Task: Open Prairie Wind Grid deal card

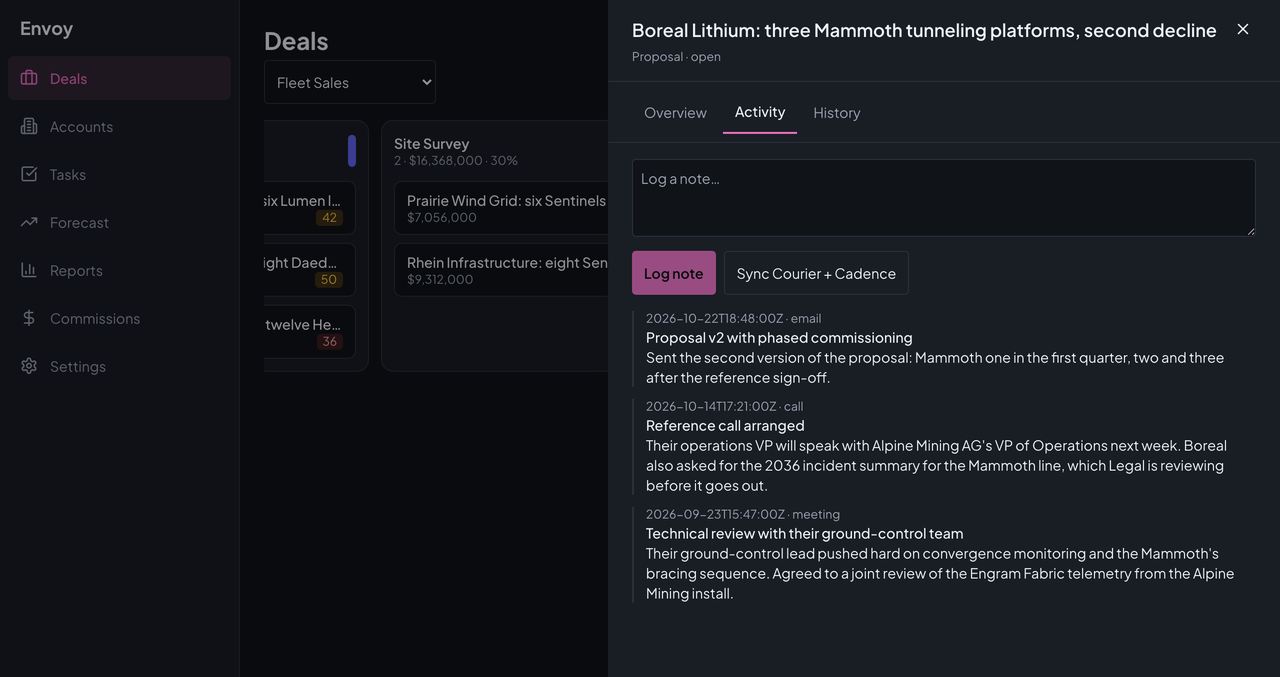Action: [501, 208]
